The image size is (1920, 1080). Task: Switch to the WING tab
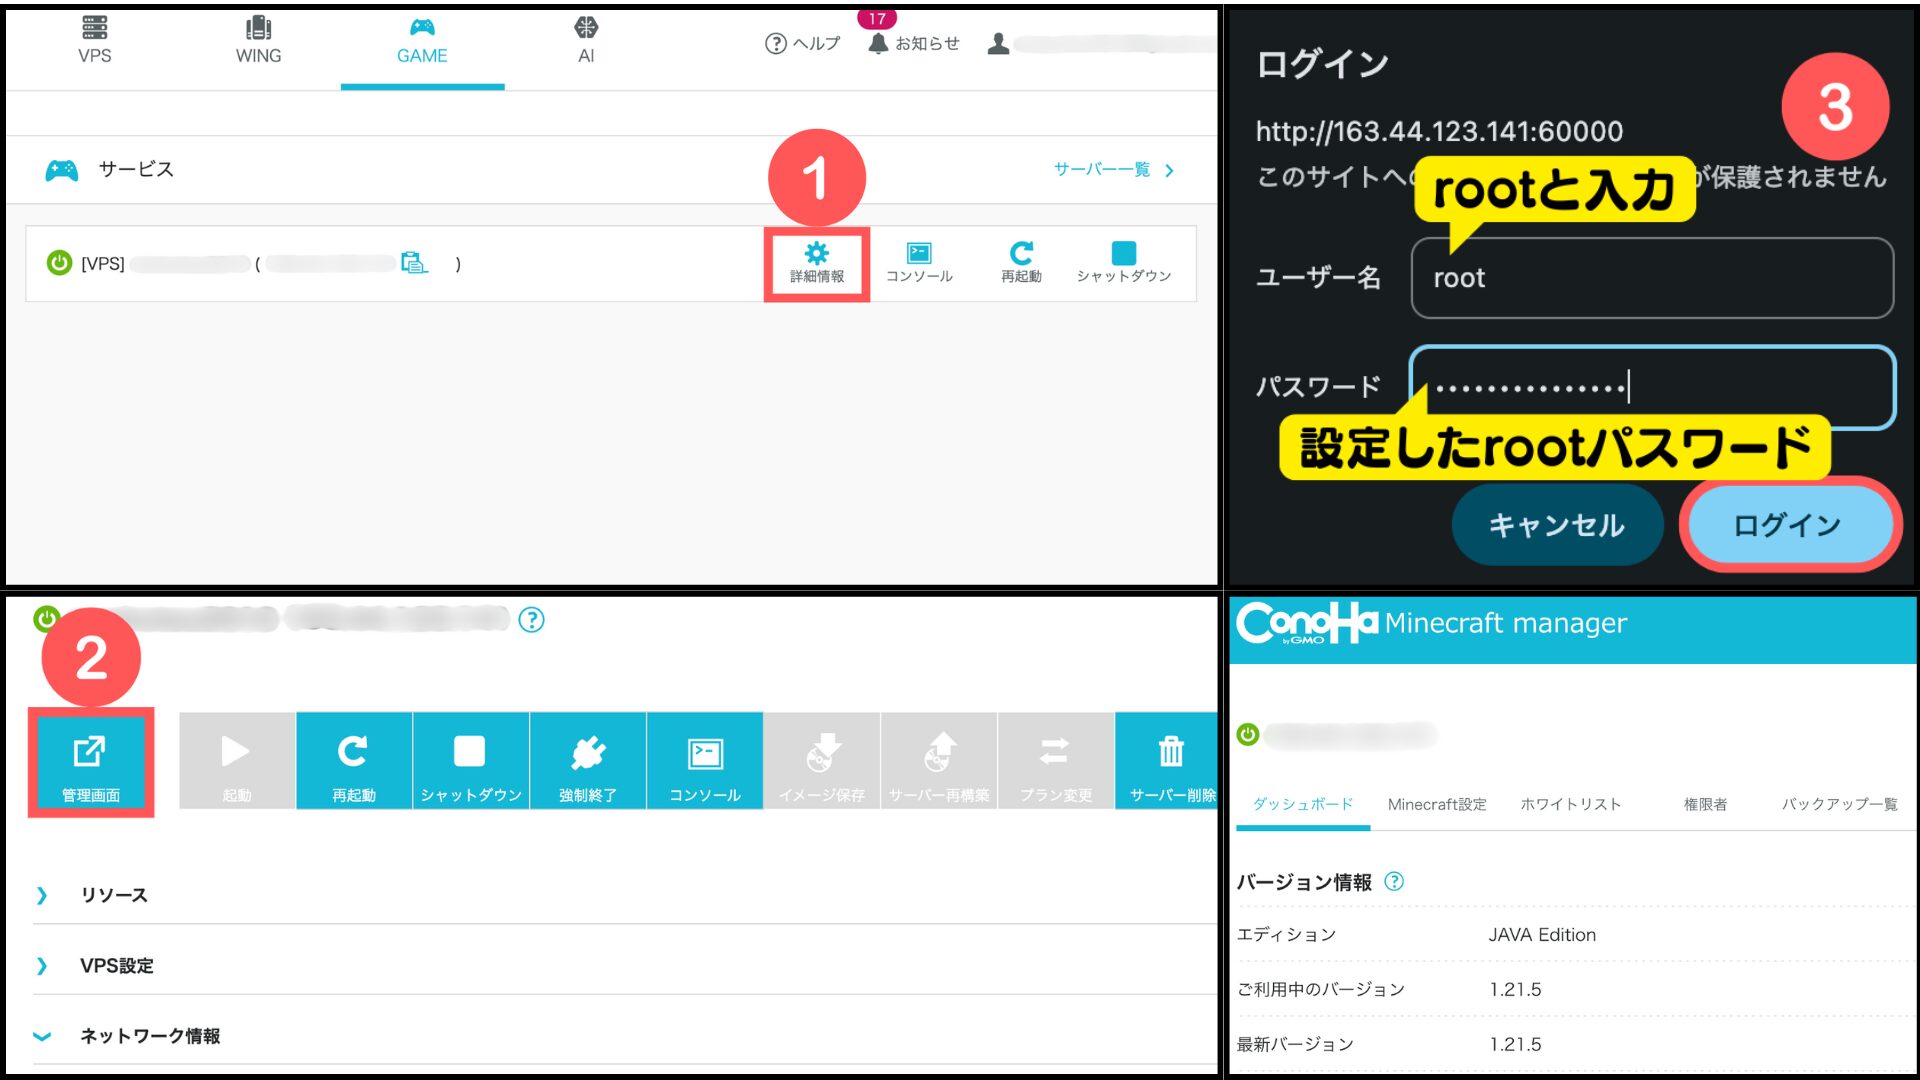click(x=258, y=40)
